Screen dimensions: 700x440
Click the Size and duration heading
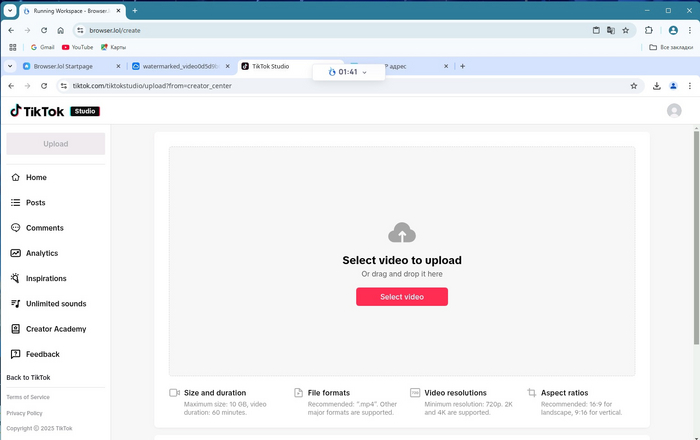pyautogui.click(x=215, y=393)
